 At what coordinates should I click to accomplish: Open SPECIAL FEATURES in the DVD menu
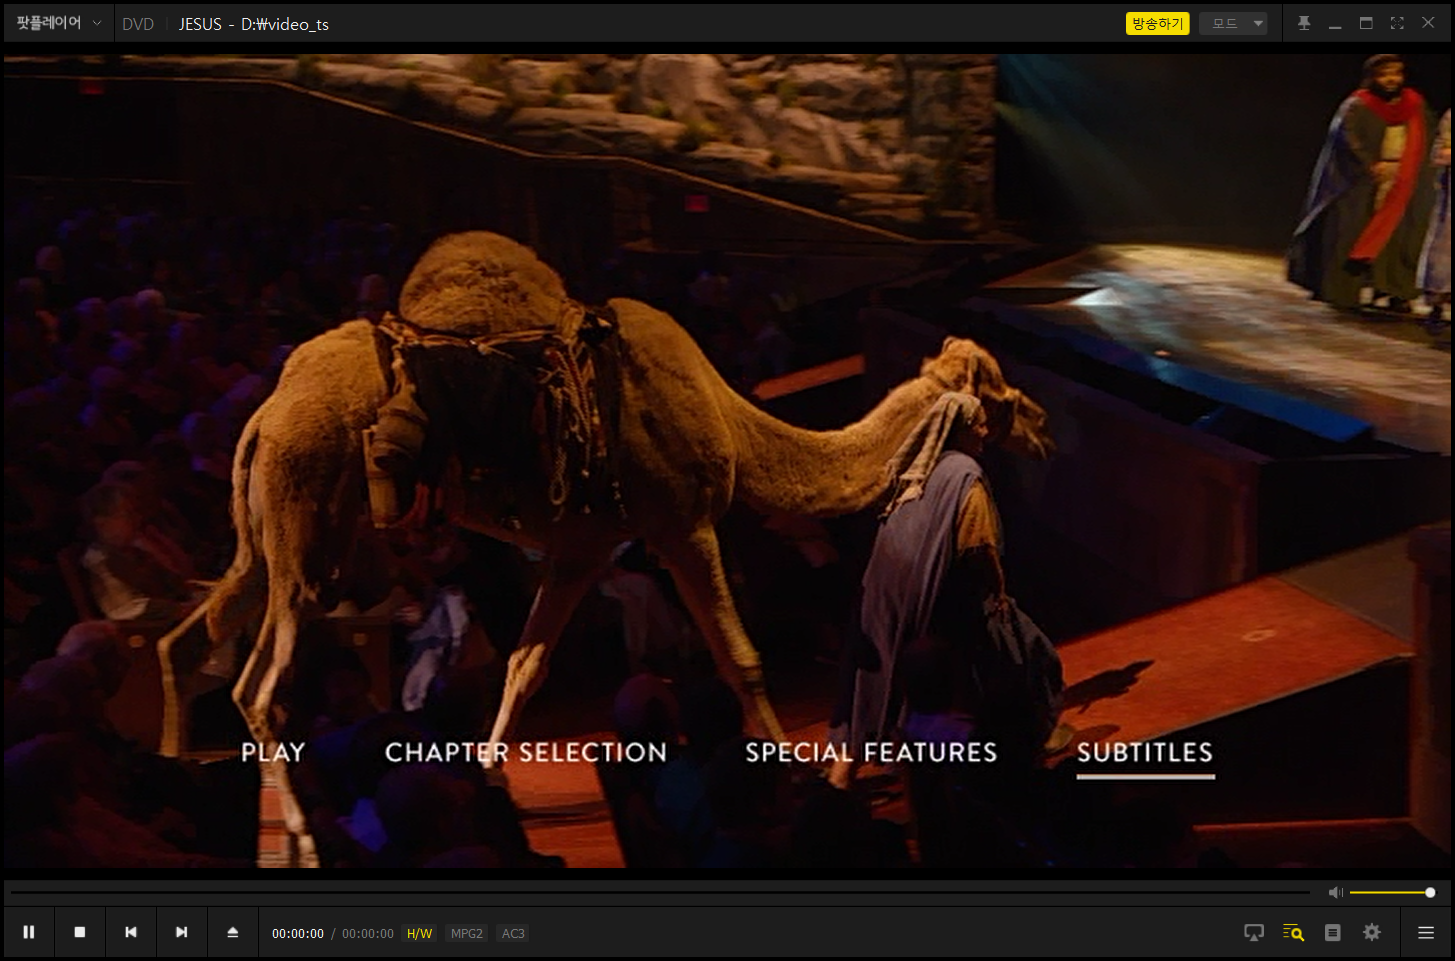[x=871, y=752]
